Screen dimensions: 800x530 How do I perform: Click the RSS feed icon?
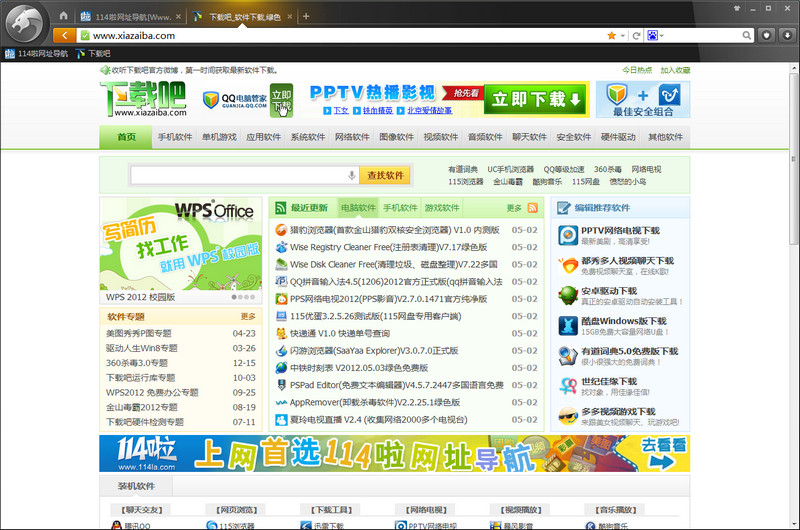click(x=533, y=208)
